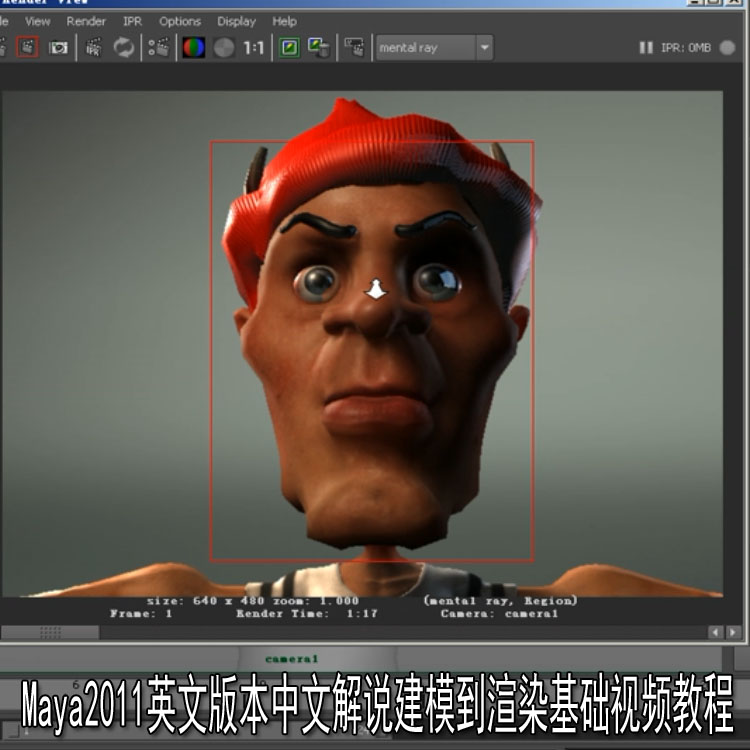Set the view to 1:1 real size

pos(254,47)
